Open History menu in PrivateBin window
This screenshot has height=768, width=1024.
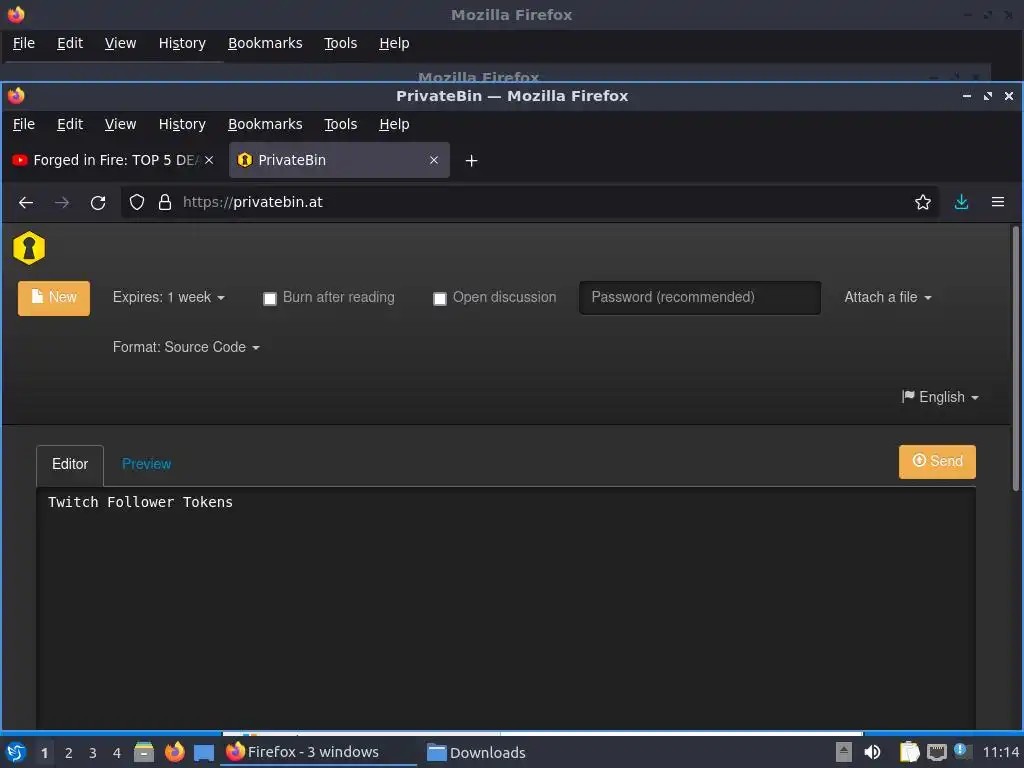(x=182, y=124)
